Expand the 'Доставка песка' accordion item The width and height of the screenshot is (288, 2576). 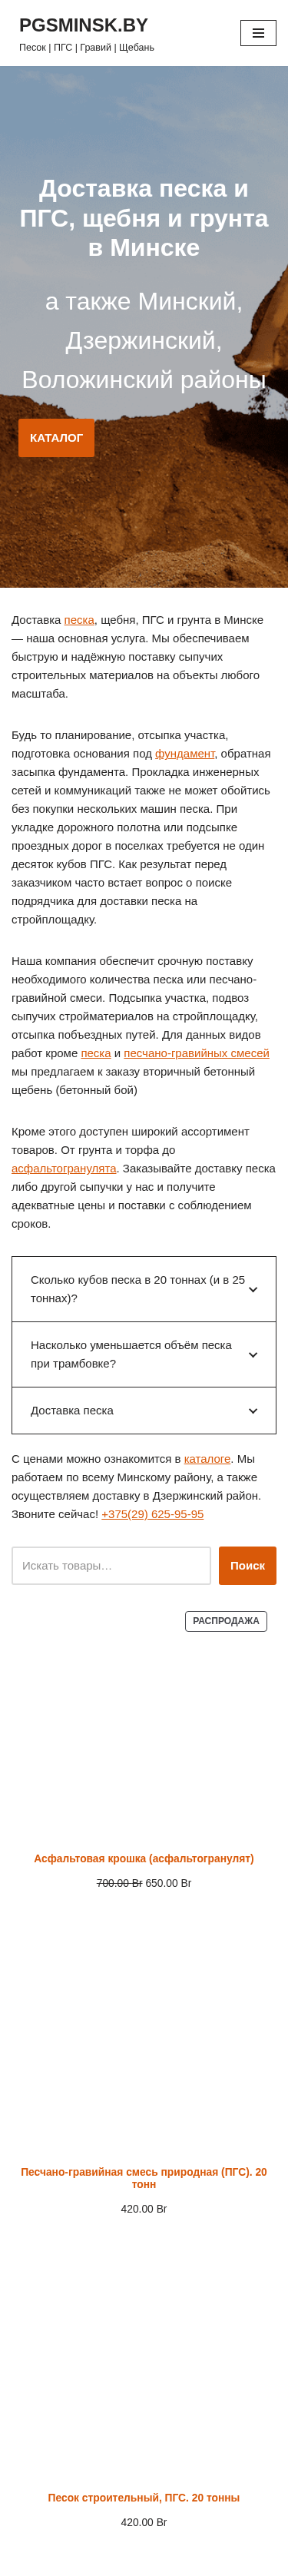(x=144, y=1410)
